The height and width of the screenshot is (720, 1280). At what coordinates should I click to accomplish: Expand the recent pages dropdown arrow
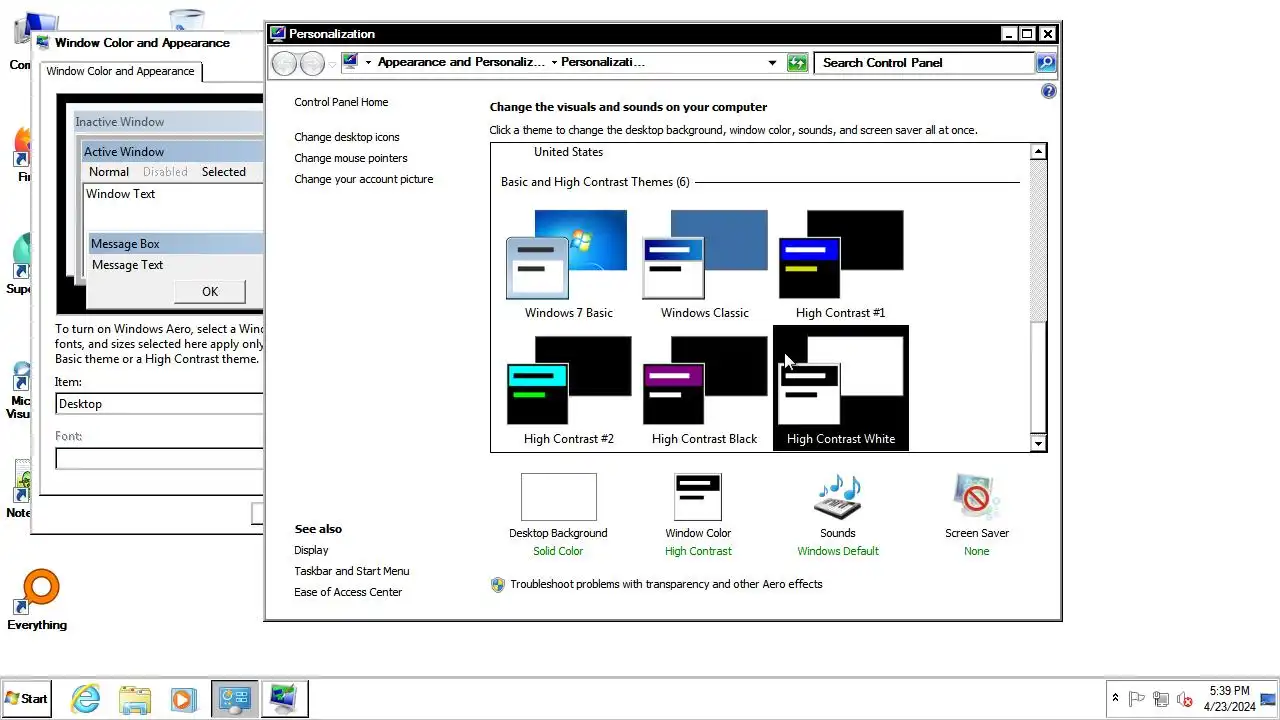click(x=333, y=64)
